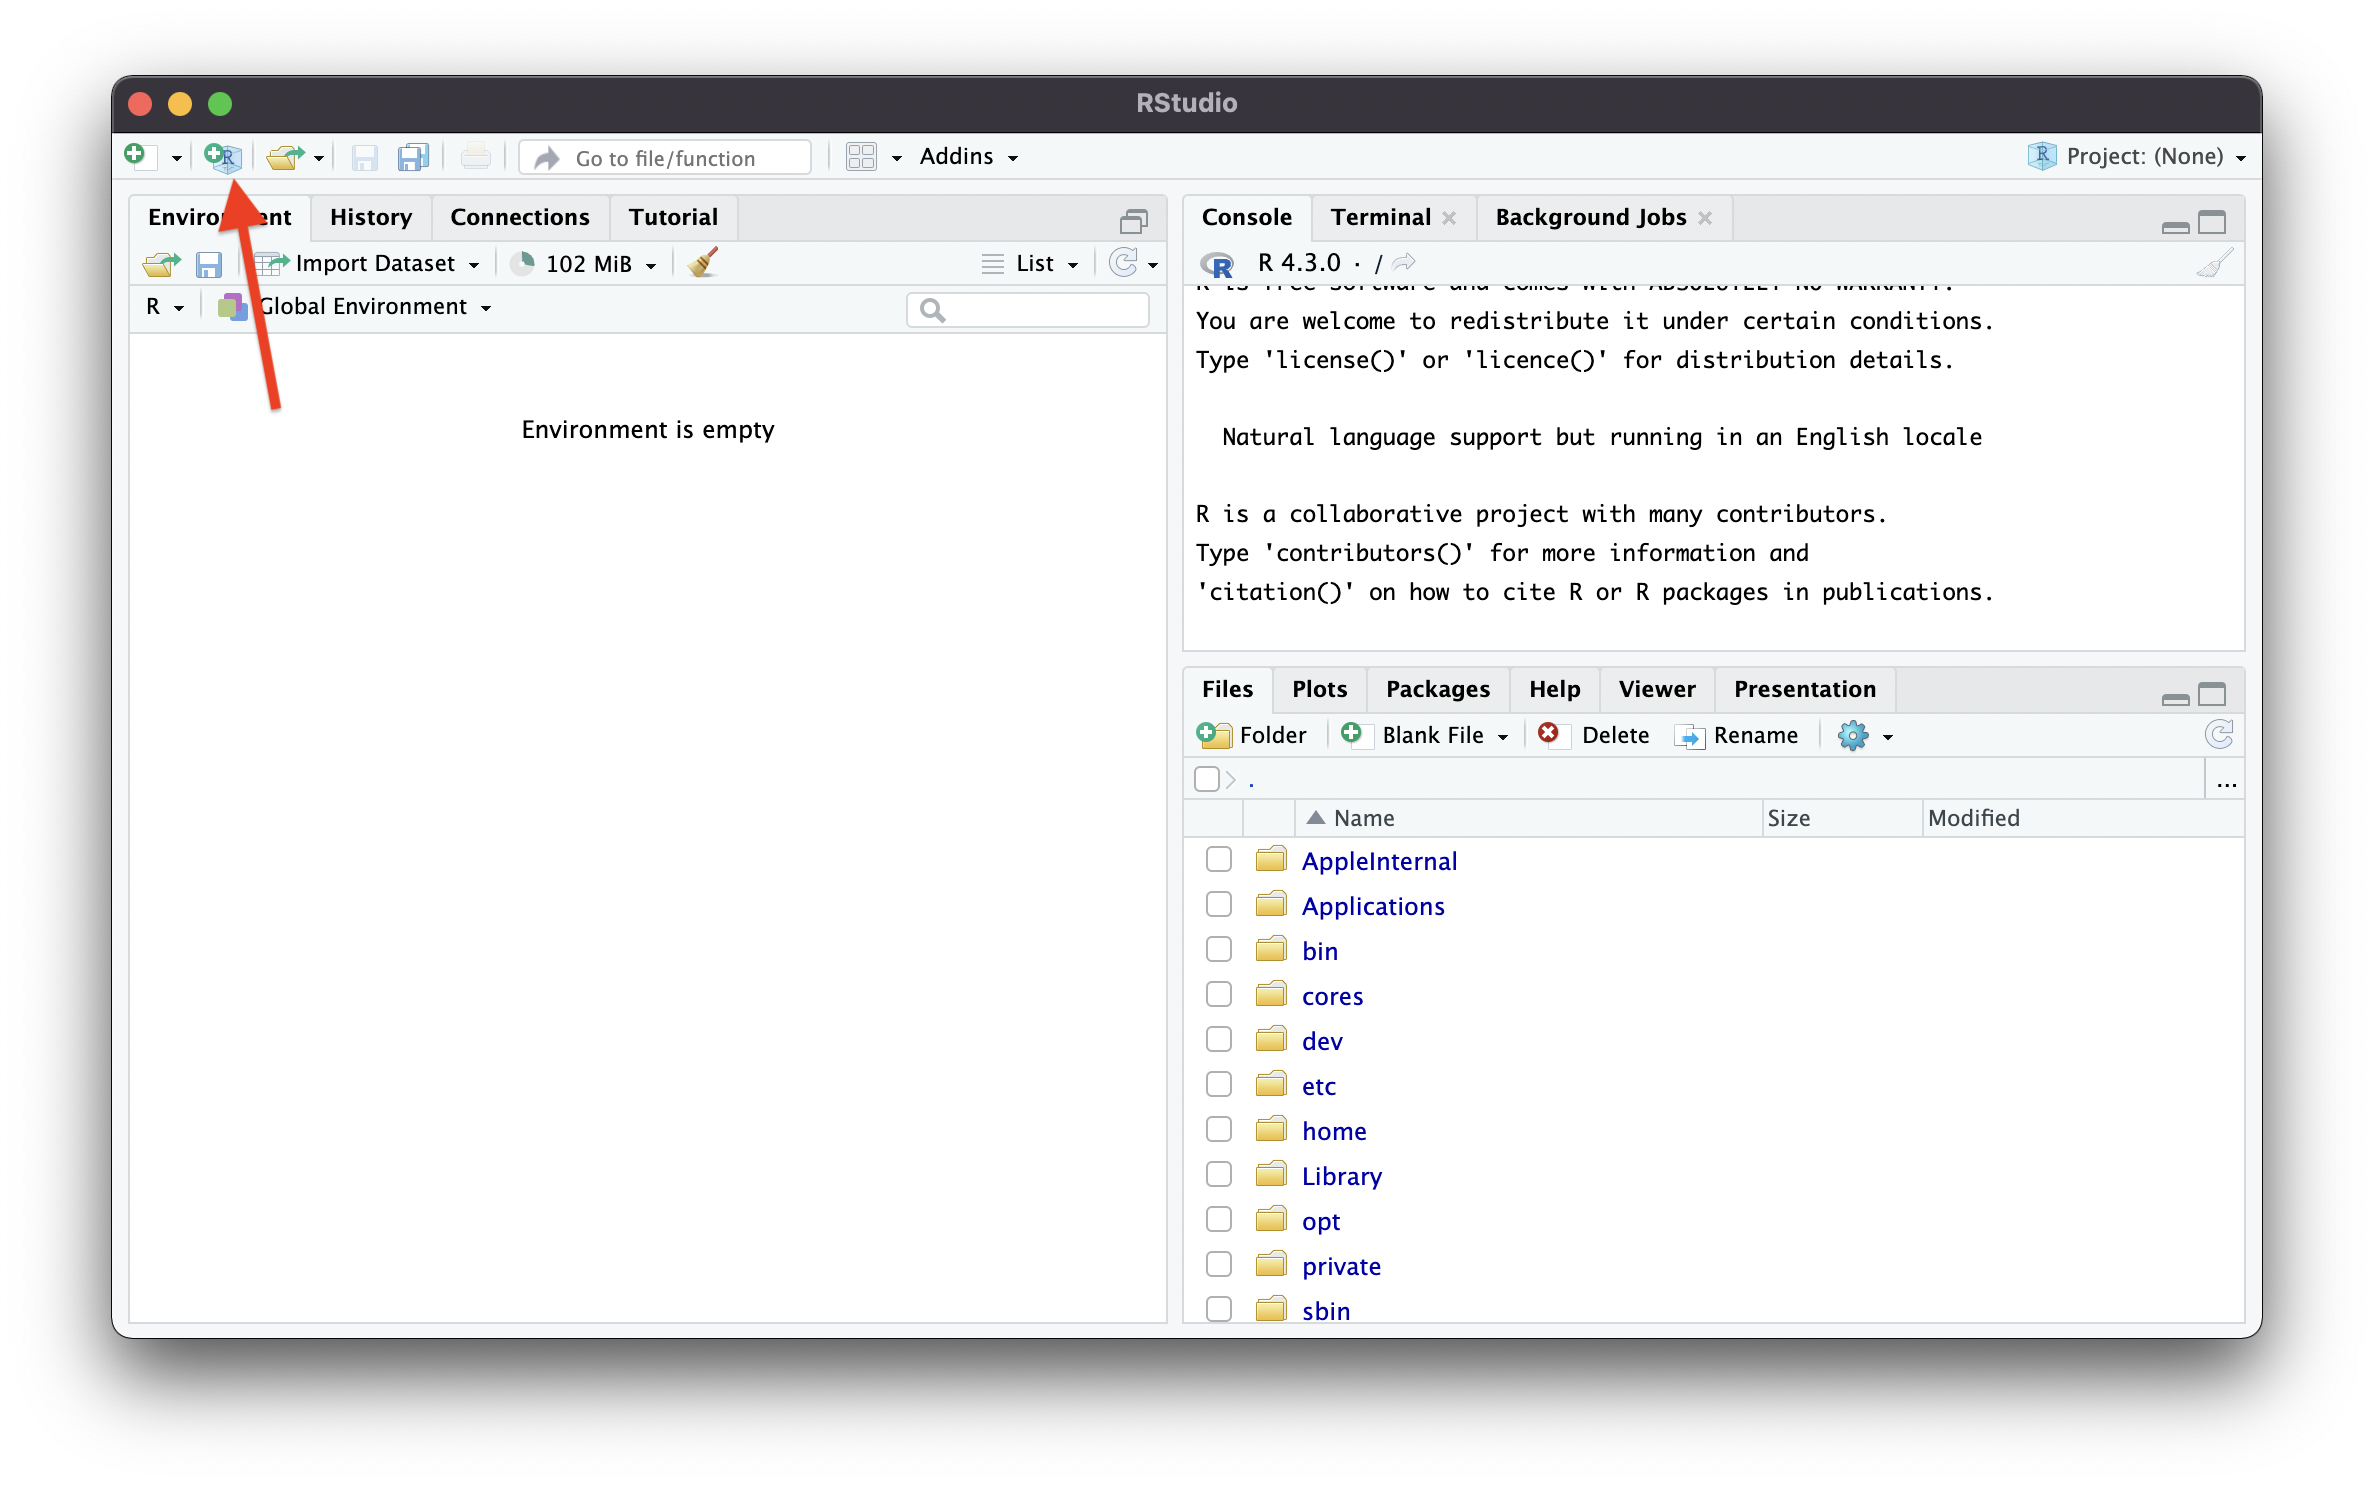The height and width of the screenshot is (1486, 2374).
Task: Expand the Addins dropdown menu
Action: tap(967, 157)
